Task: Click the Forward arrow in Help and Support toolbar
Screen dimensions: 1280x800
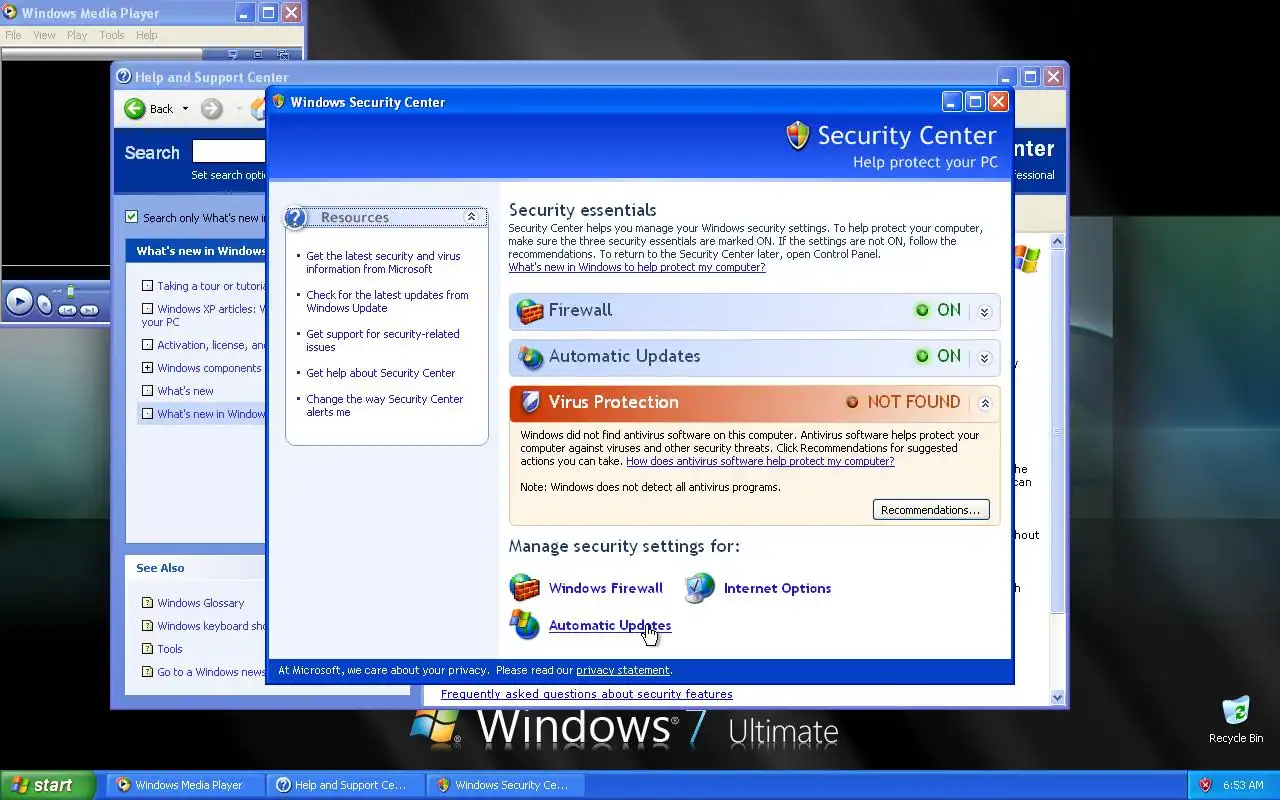Action: pos(211,109)
